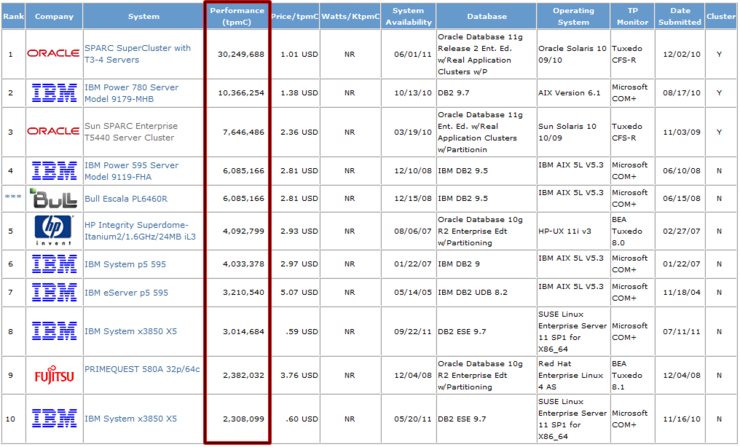Select the 5.07 USD price cell
The image size is (740, 447).
[x=299, y=292]
